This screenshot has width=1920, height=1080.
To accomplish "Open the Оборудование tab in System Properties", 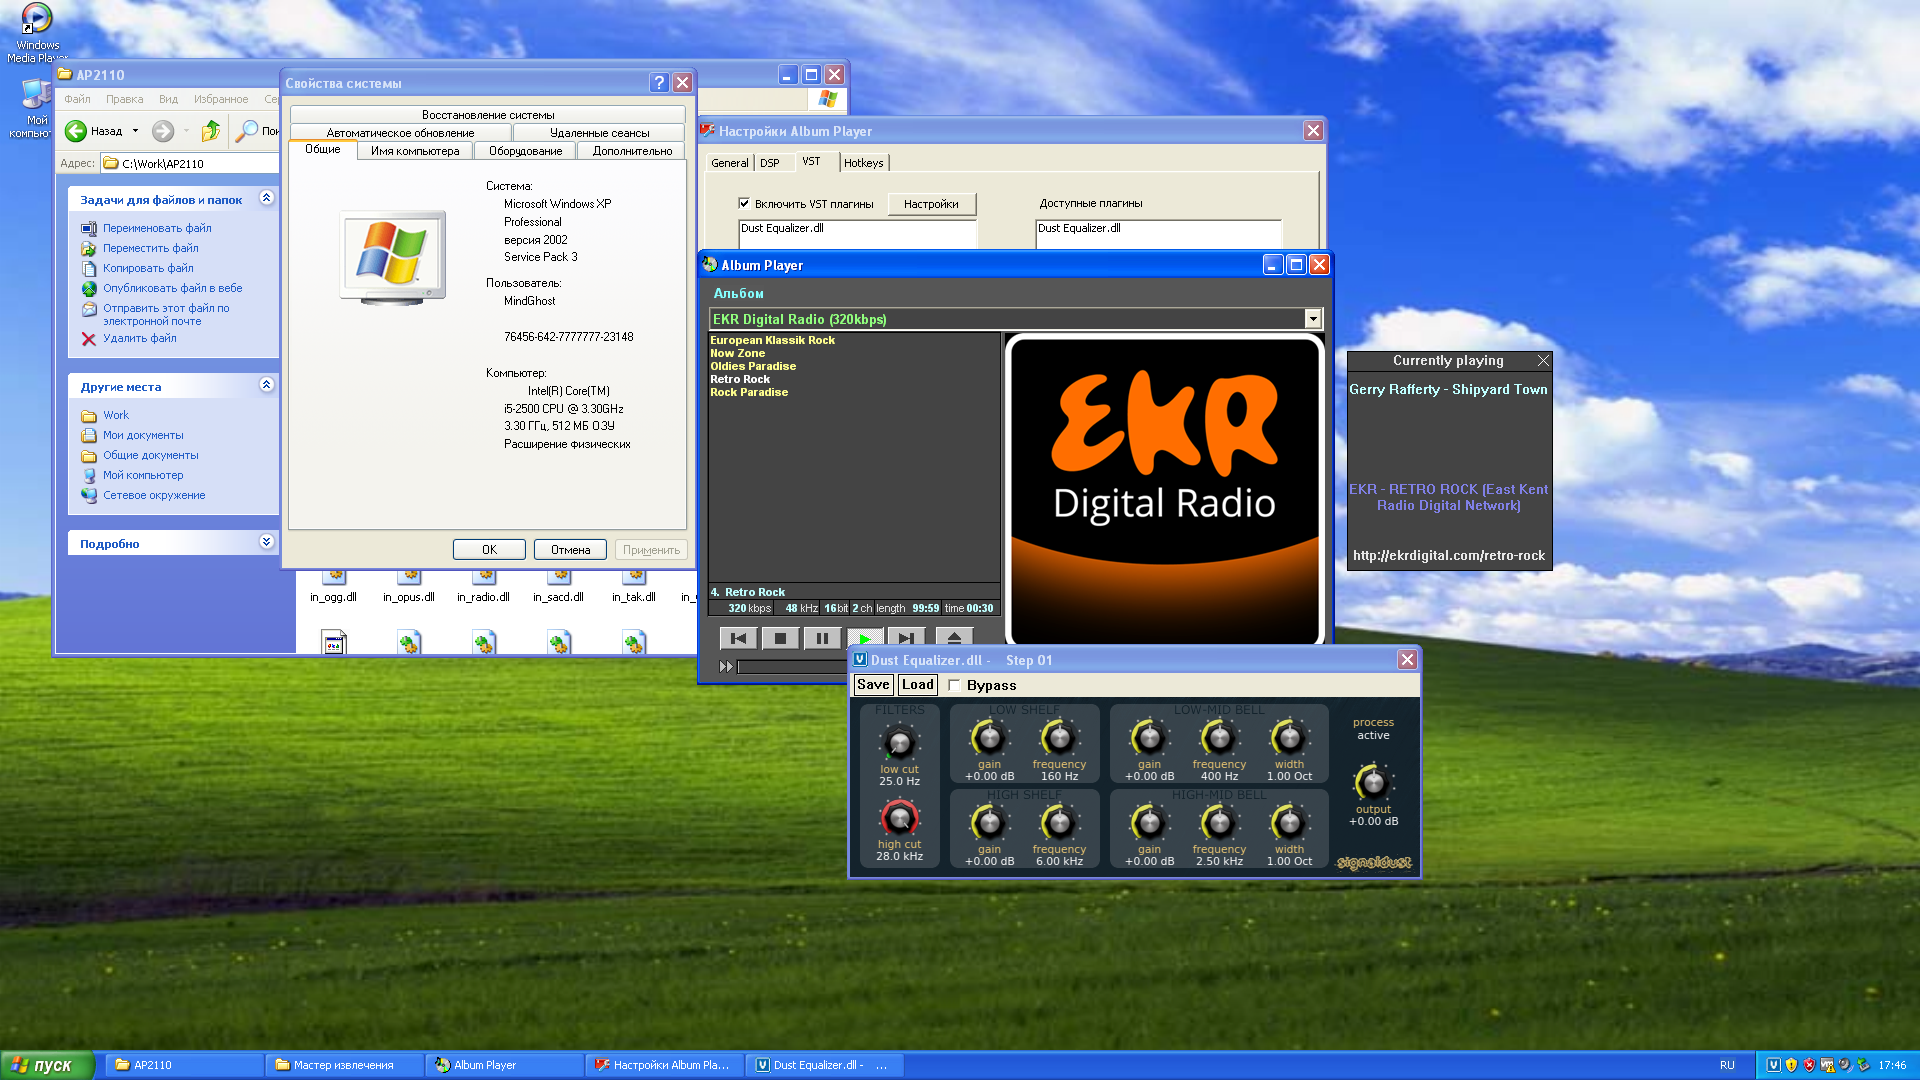I will click(525, 151).
